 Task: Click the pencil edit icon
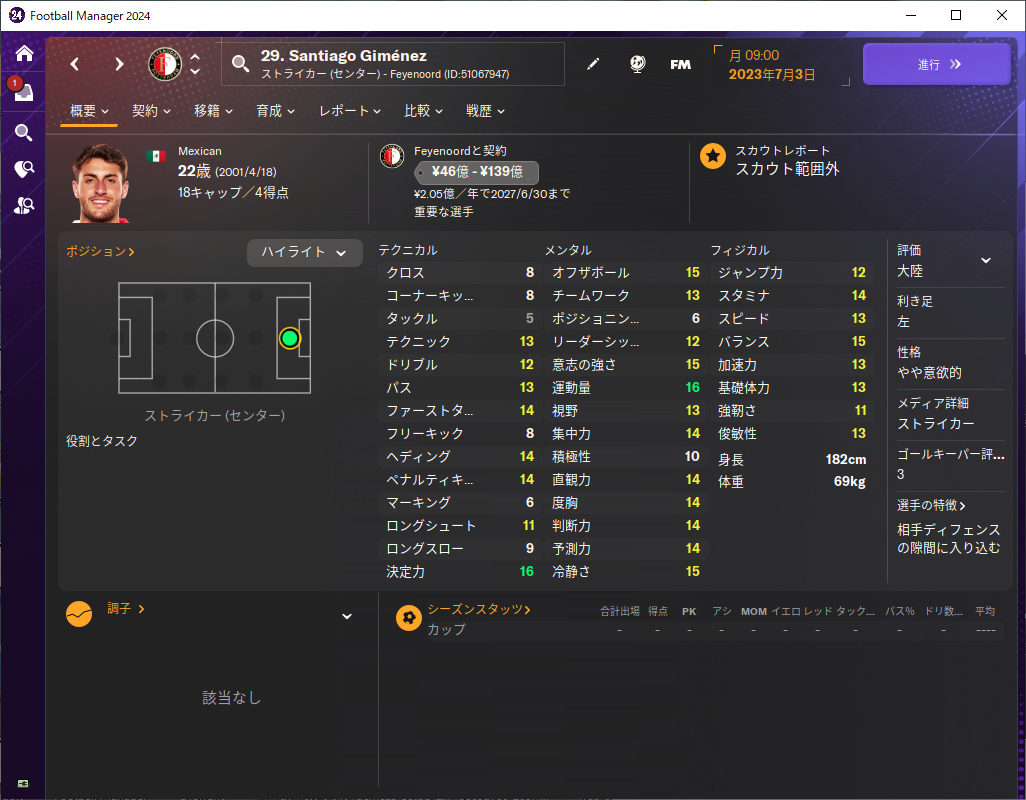pos(593,64)
